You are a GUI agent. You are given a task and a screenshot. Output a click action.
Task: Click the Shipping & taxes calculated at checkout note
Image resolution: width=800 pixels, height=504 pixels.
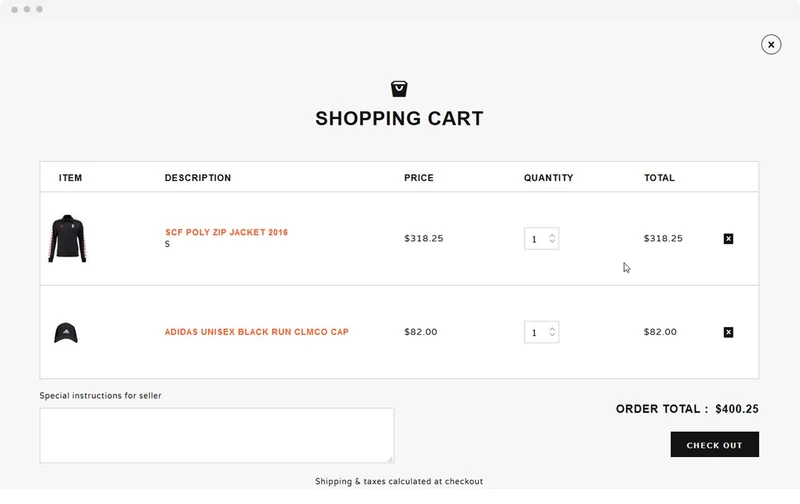(x=399, y=481)
